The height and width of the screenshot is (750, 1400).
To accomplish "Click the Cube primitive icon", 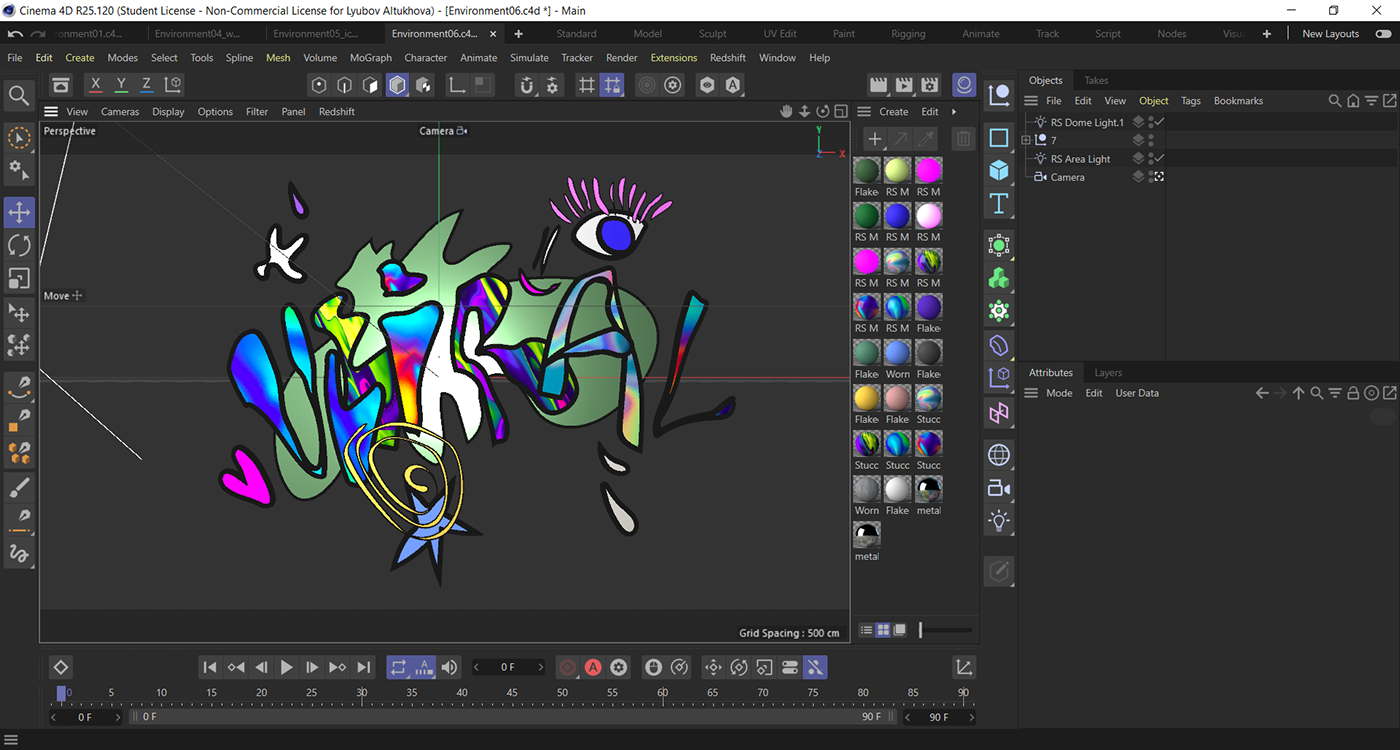I will (x=998, y=170).
